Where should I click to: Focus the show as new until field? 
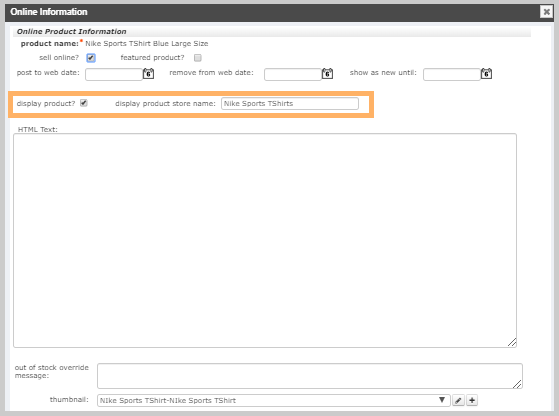point(452,74)
